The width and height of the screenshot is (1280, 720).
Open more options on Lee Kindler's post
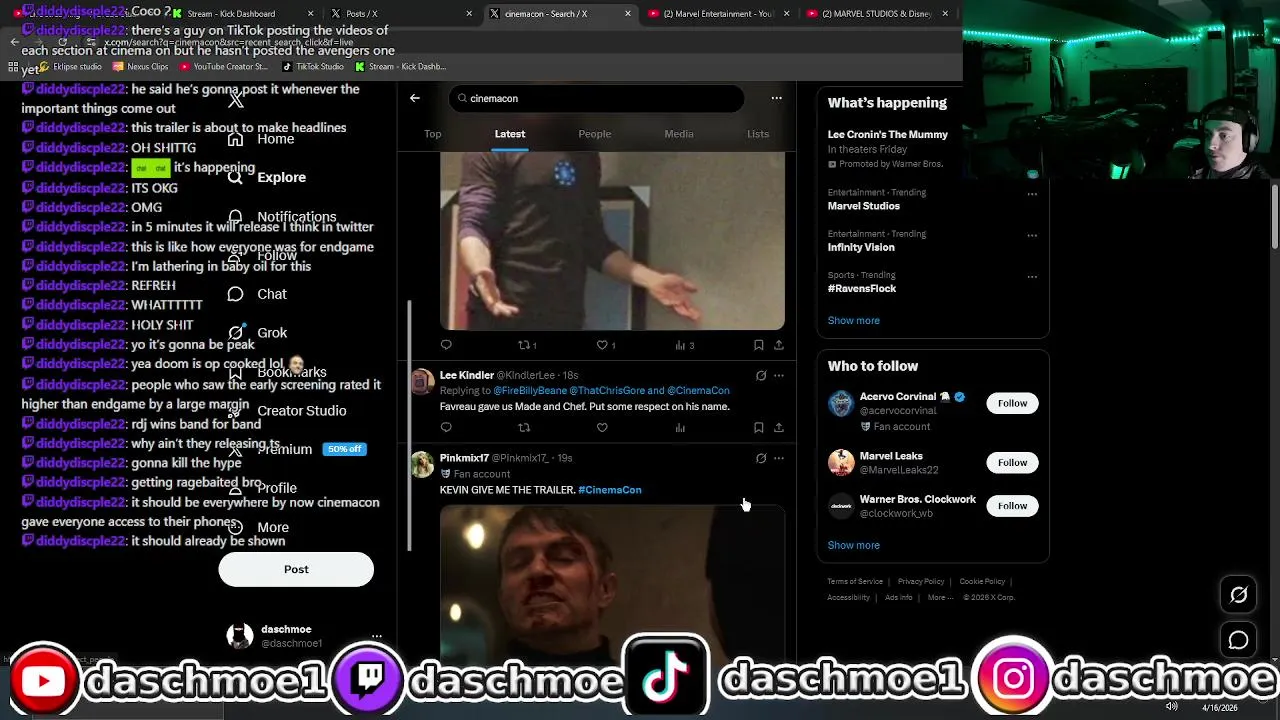779,376
